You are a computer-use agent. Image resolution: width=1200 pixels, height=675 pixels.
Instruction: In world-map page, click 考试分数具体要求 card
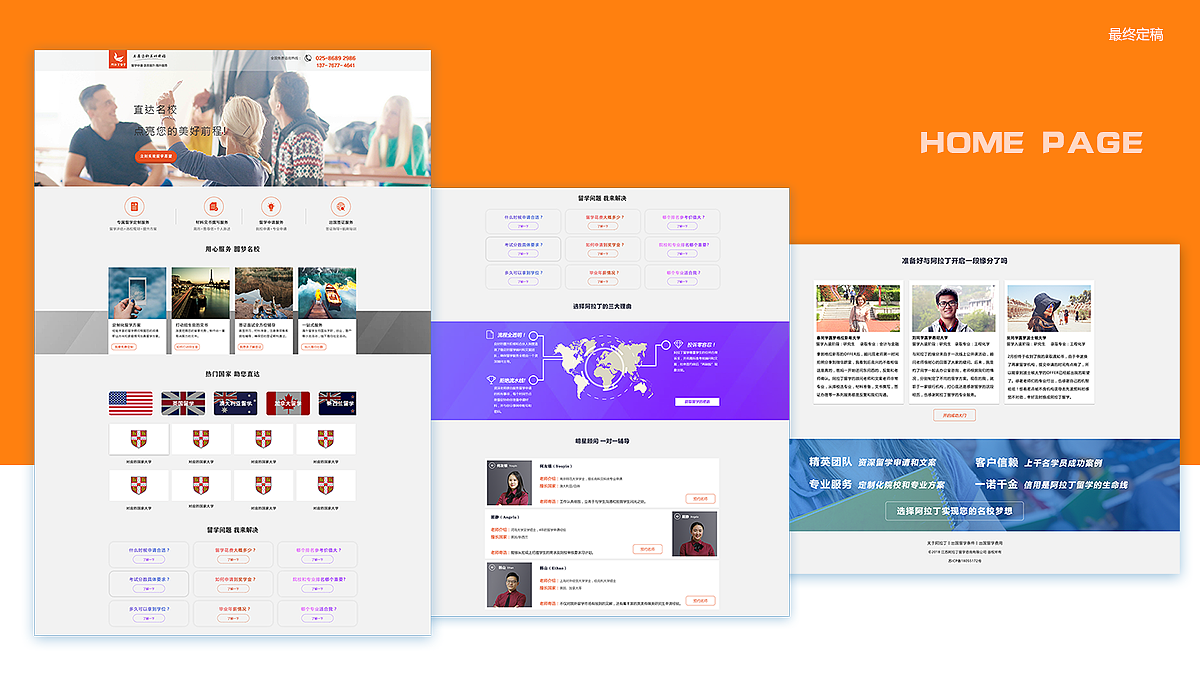(523, 249)
